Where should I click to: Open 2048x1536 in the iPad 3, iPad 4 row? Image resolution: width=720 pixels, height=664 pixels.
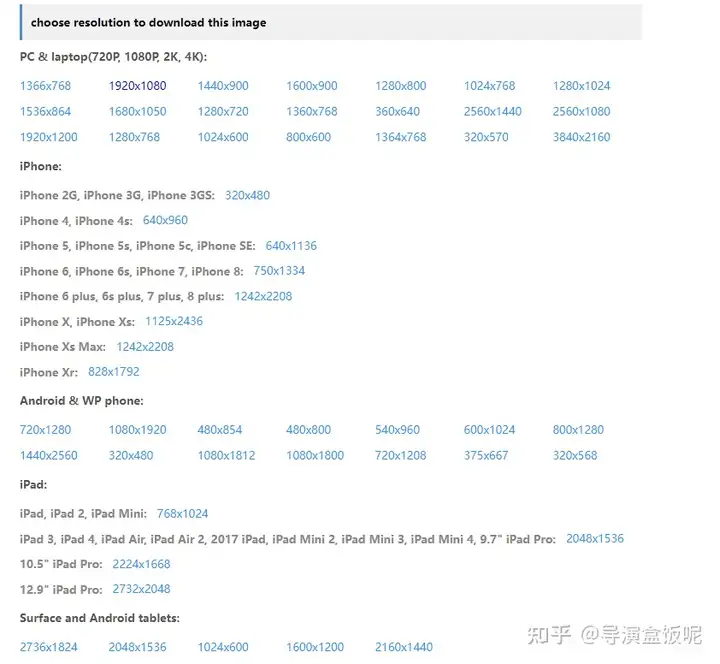595,539
